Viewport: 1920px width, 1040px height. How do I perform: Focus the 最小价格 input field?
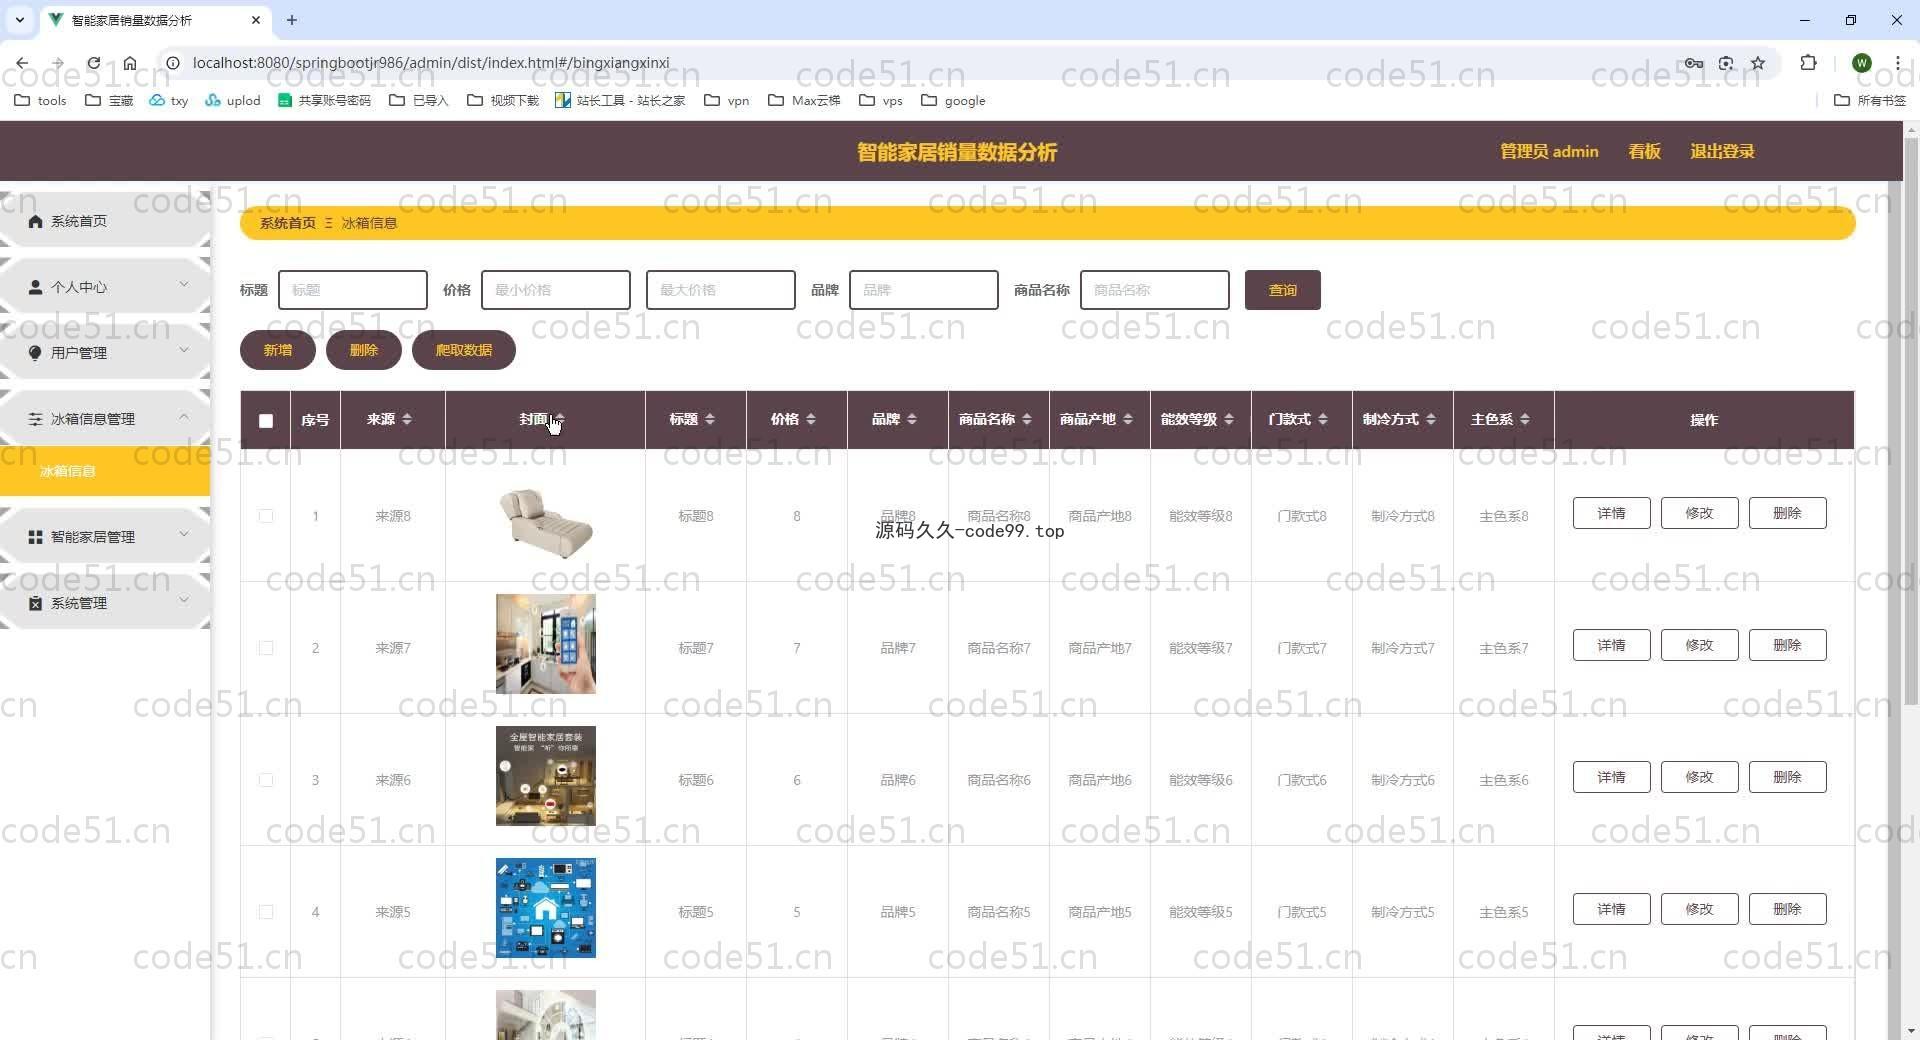[556, 290]
